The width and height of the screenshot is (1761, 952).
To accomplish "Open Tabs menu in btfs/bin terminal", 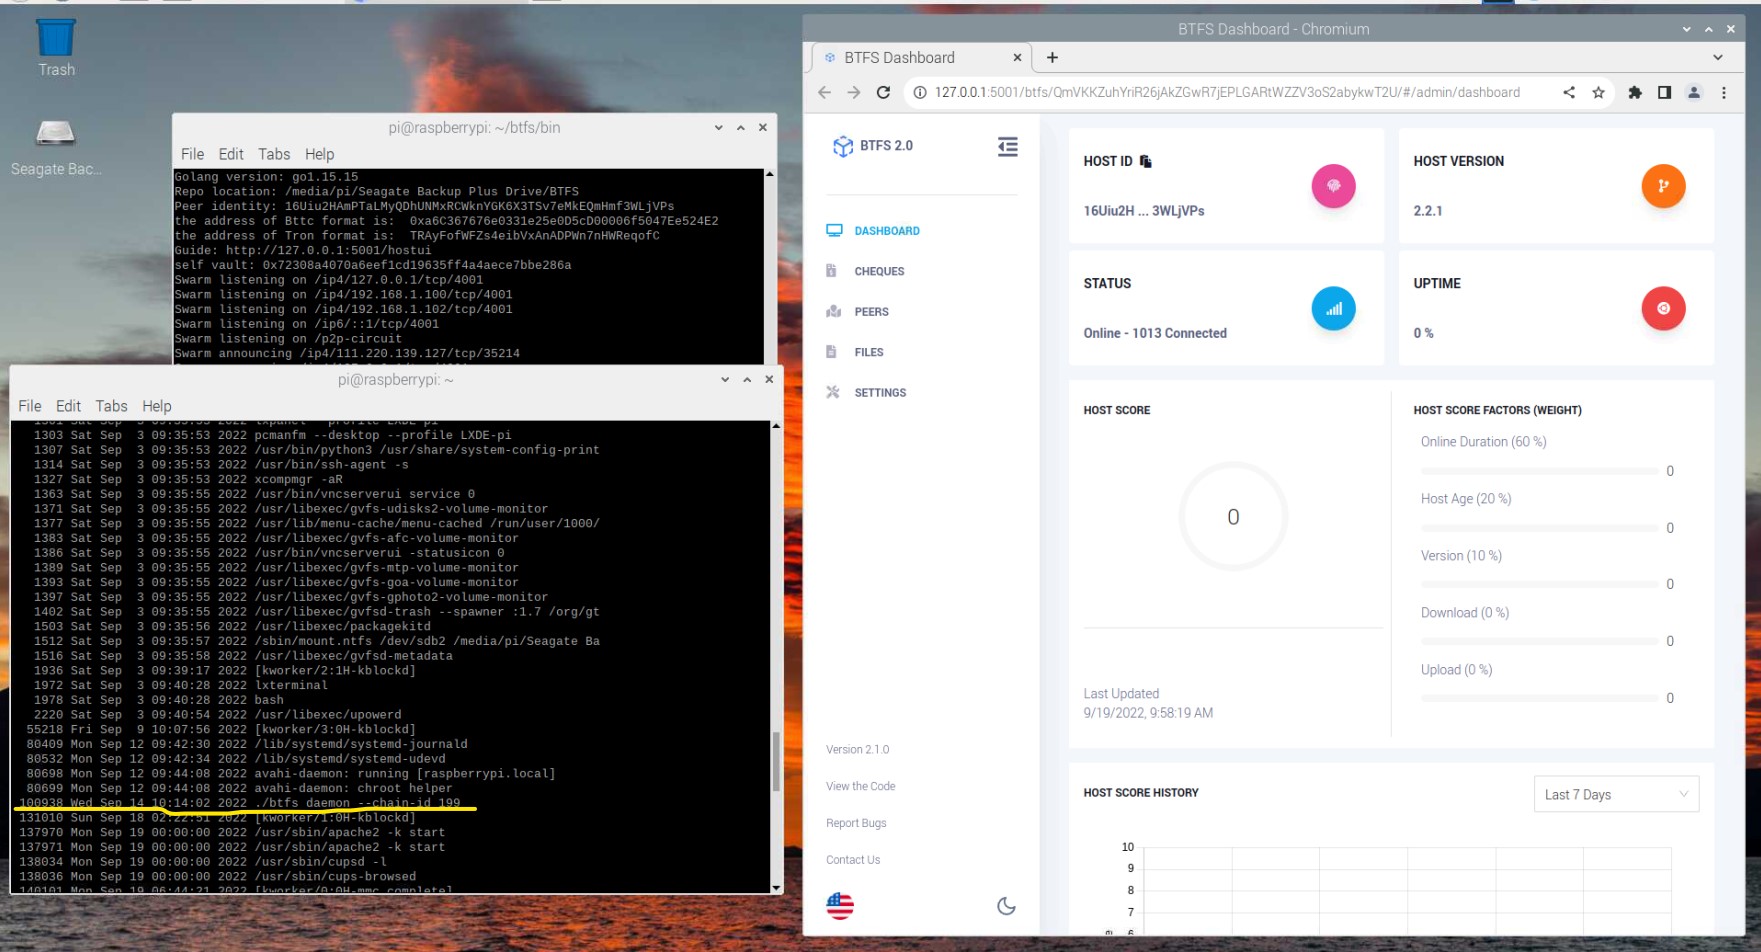I will 274,154.
